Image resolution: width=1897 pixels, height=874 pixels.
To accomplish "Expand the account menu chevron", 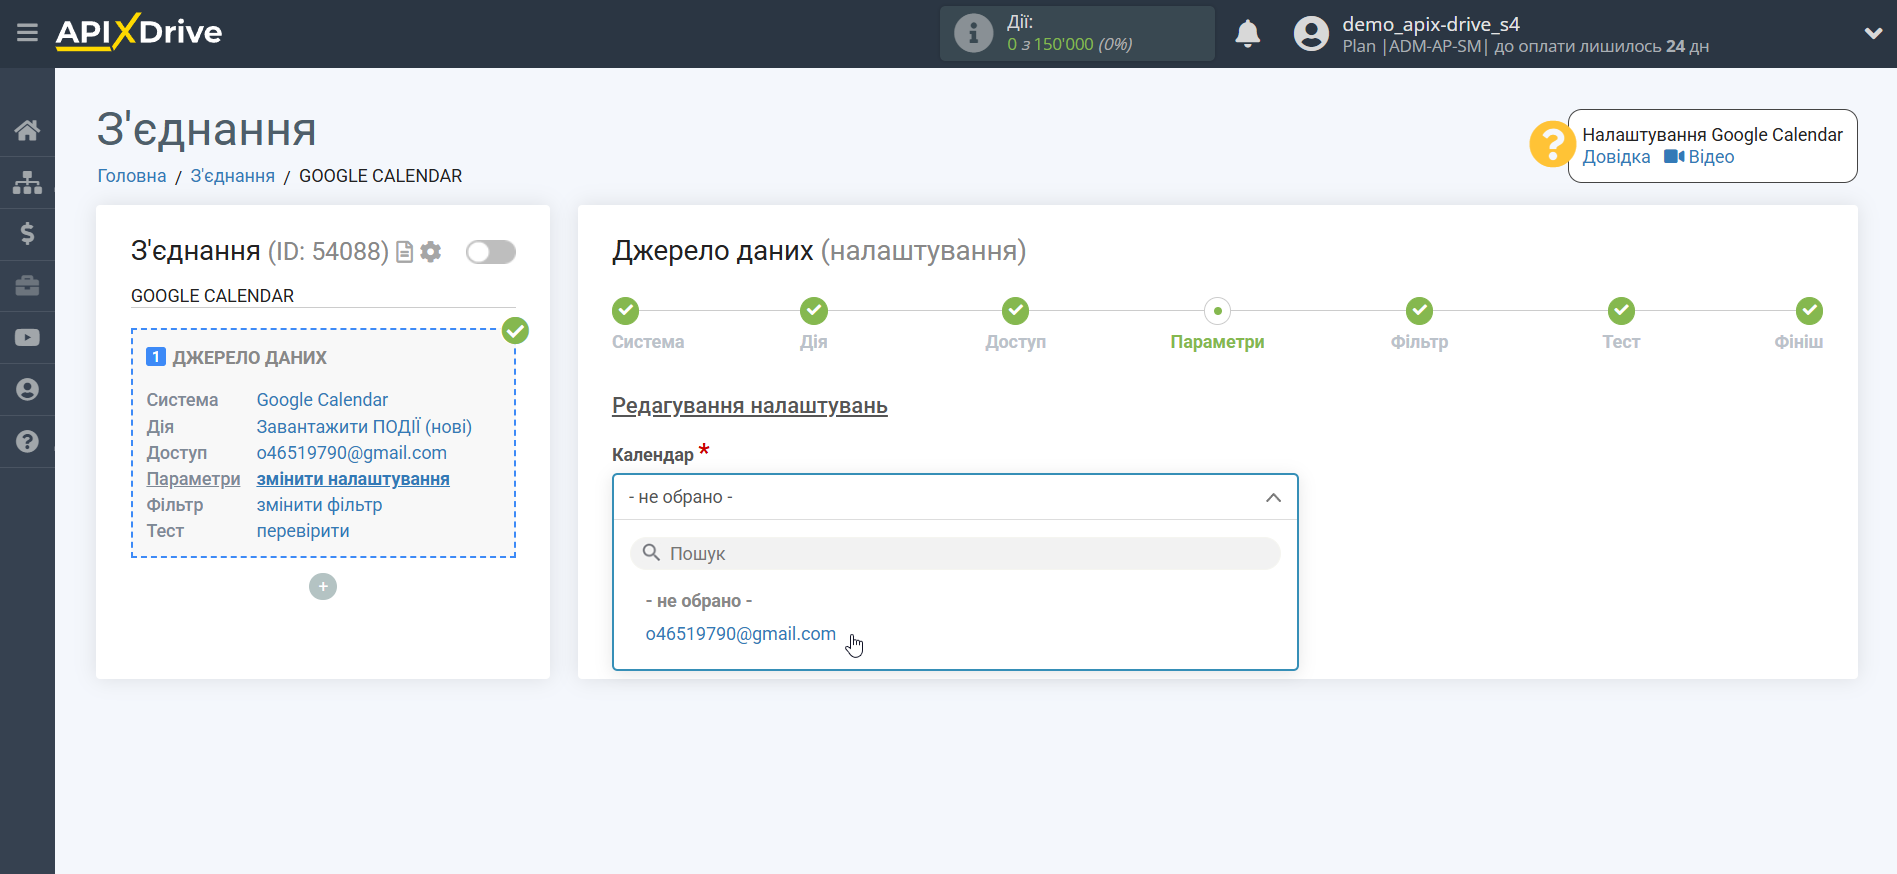I will (1873, 33).
